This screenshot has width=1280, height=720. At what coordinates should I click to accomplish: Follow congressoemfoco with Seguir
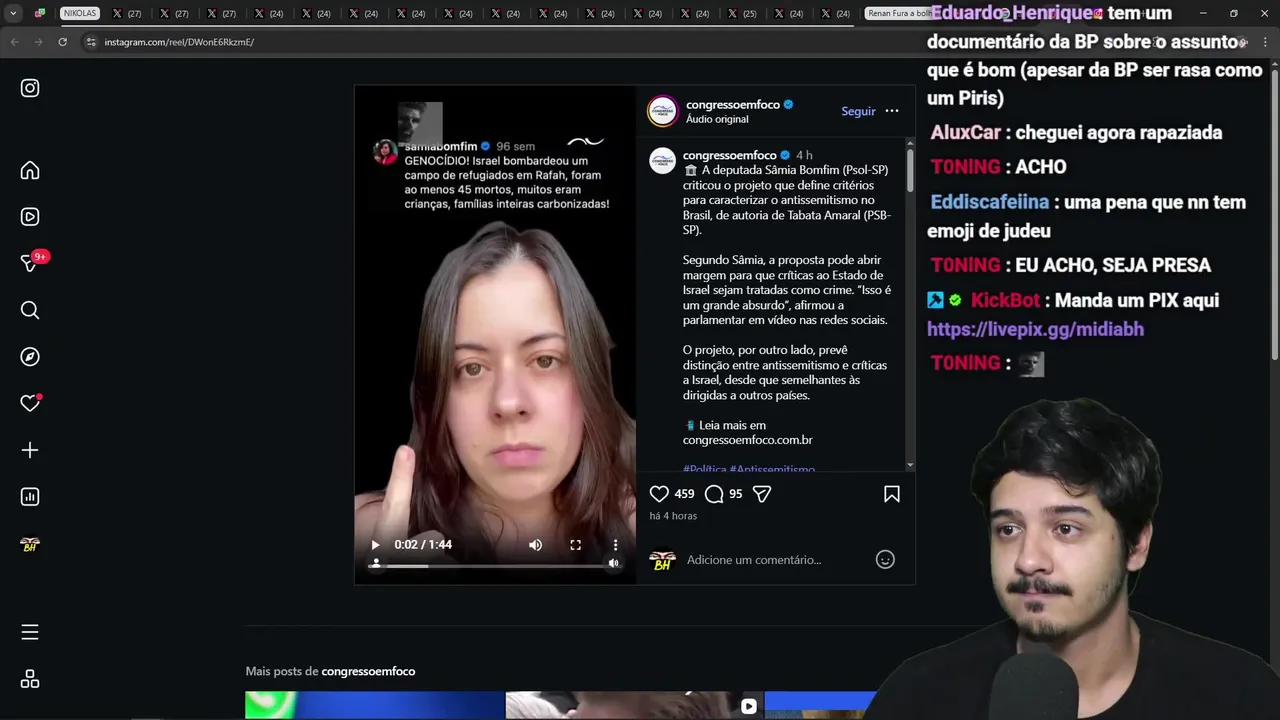(858, 111)
